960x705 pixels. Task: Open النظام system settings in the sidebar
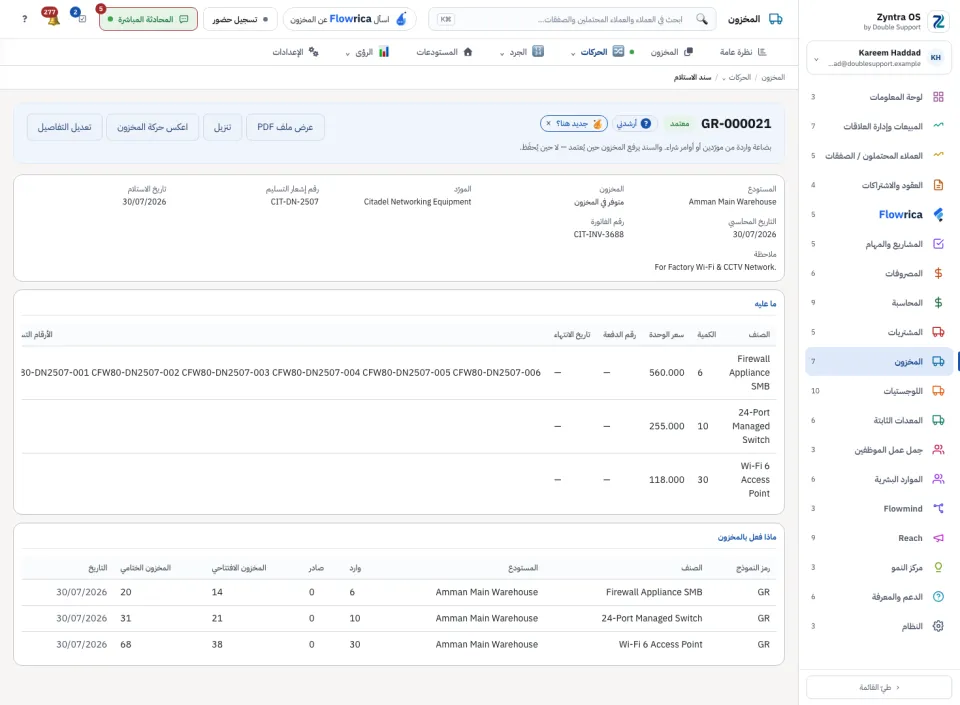(879, 625)
